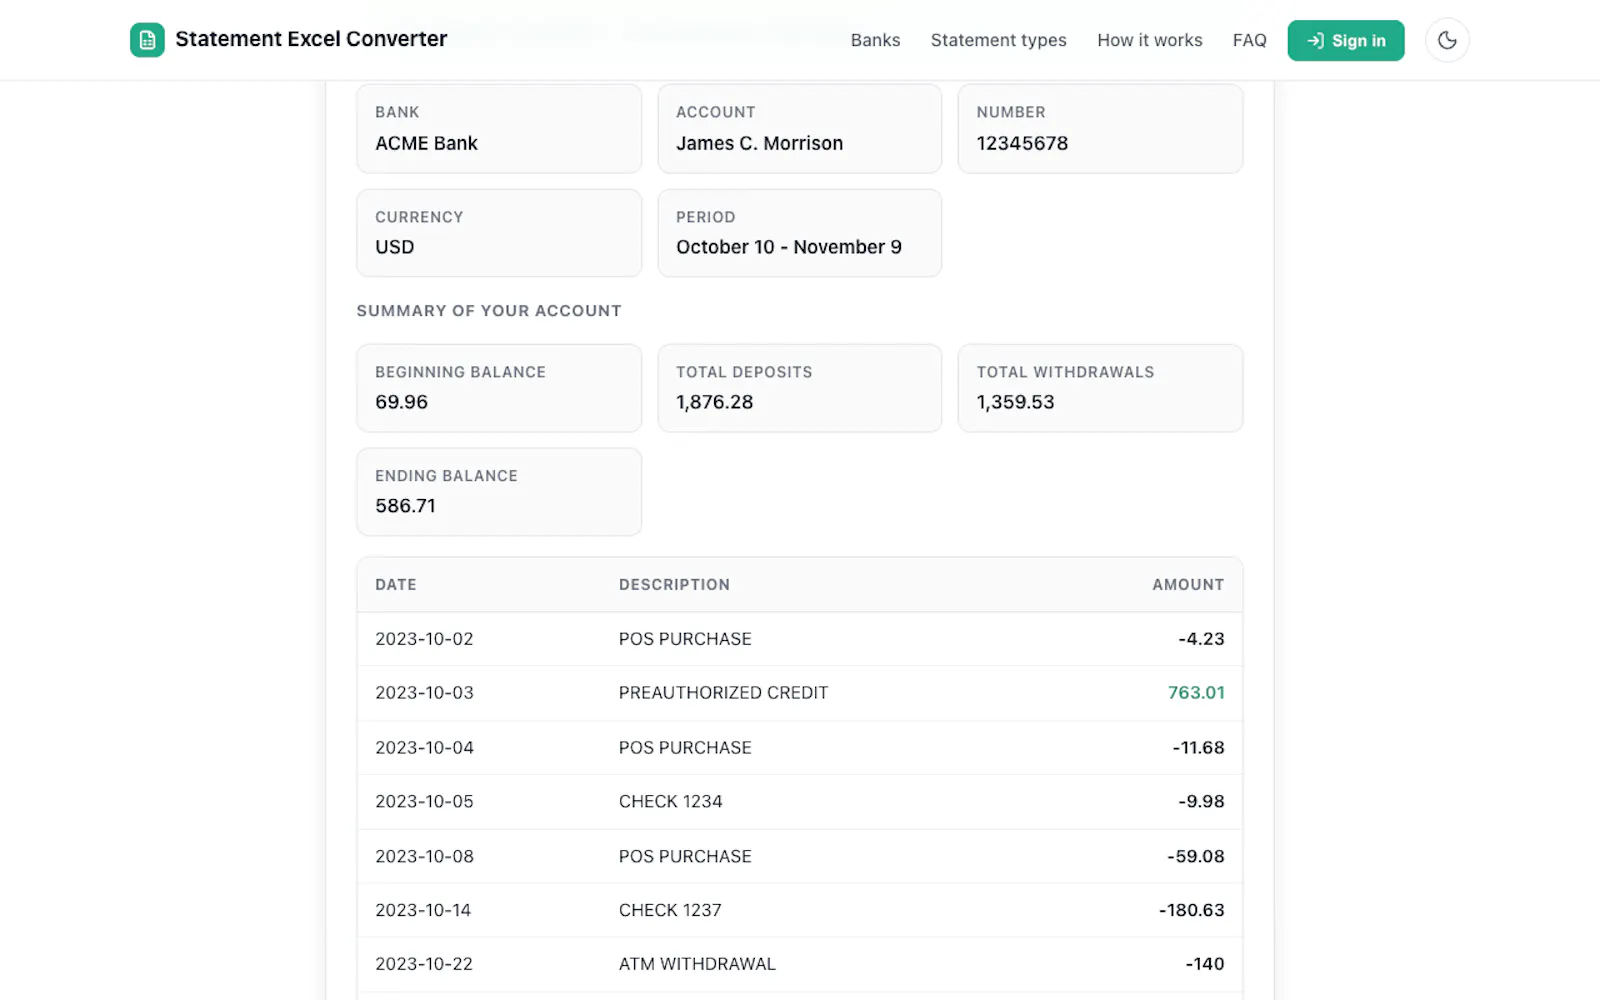Click the DESCRIPTION column header
Viewport: 1600px width, 1000px height.
(674, 584)
